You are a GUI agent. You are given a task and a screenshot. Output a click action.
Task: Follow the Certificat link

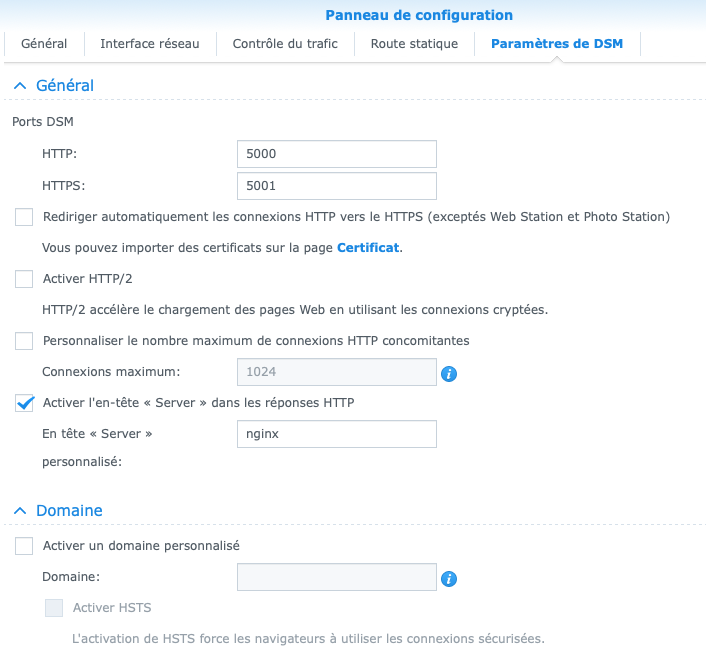pos(368,247)
